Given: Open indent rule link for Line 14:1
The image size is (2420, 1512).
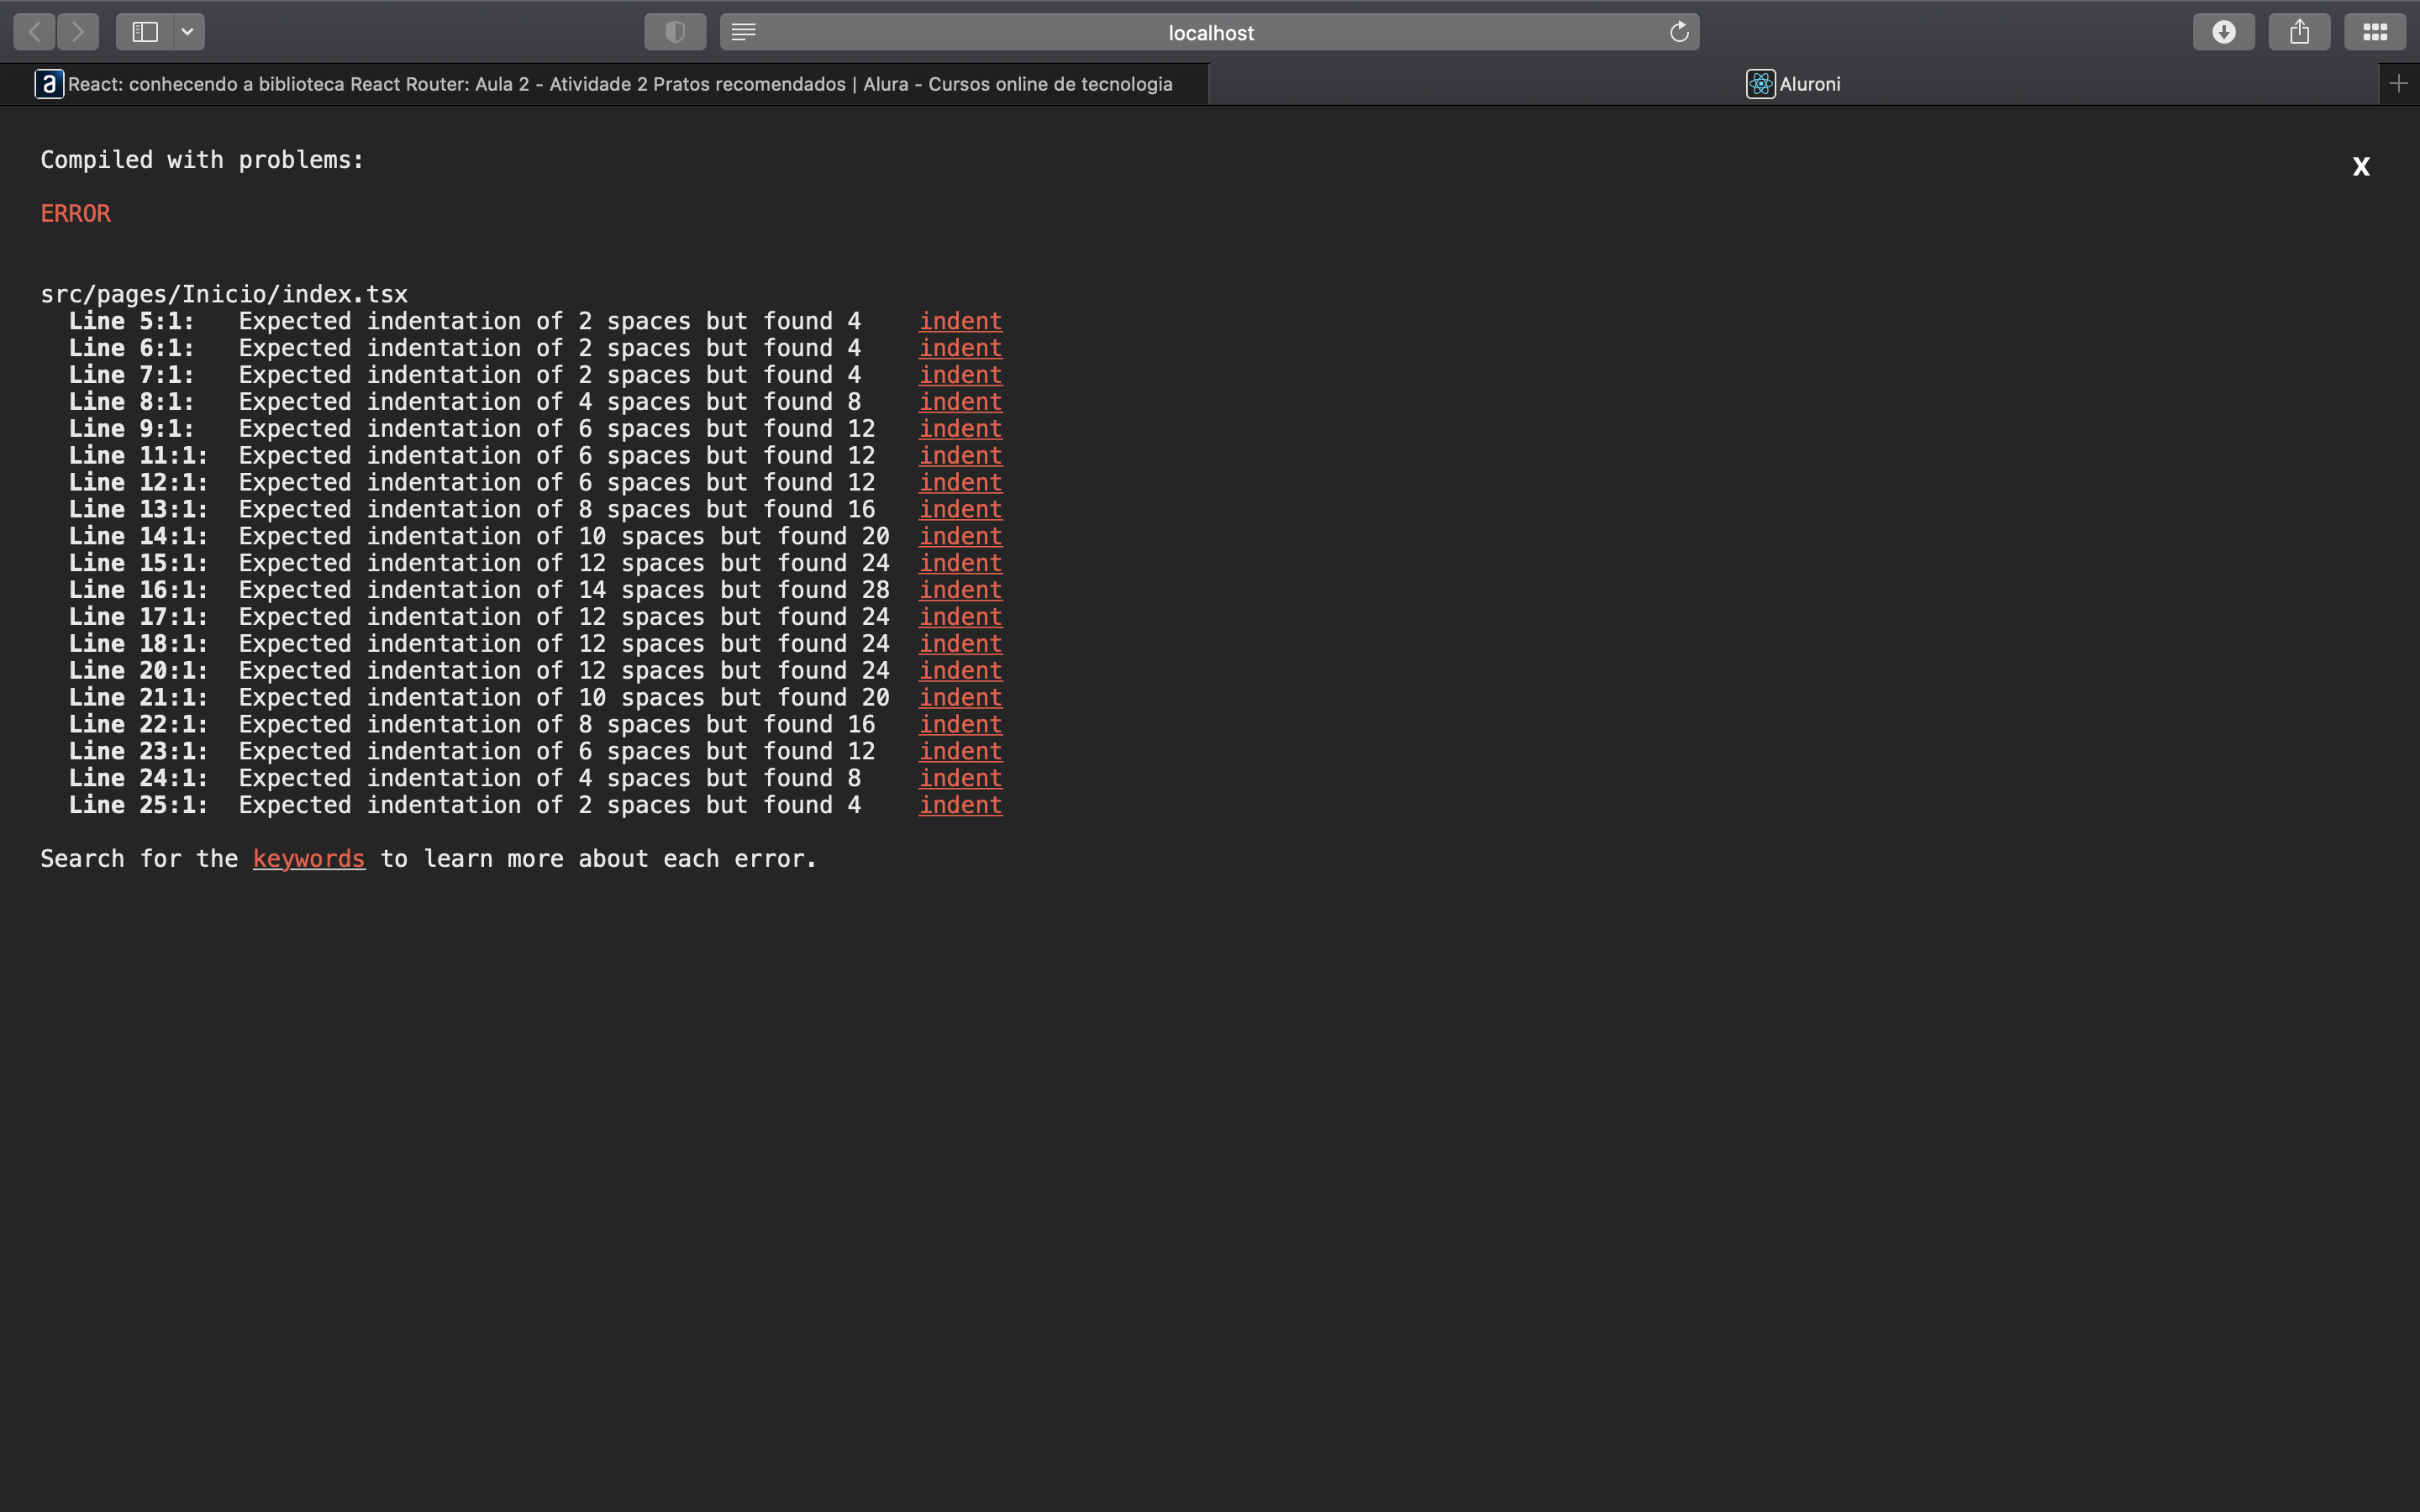Looking at the screenshot, I should tap(960, 536).
